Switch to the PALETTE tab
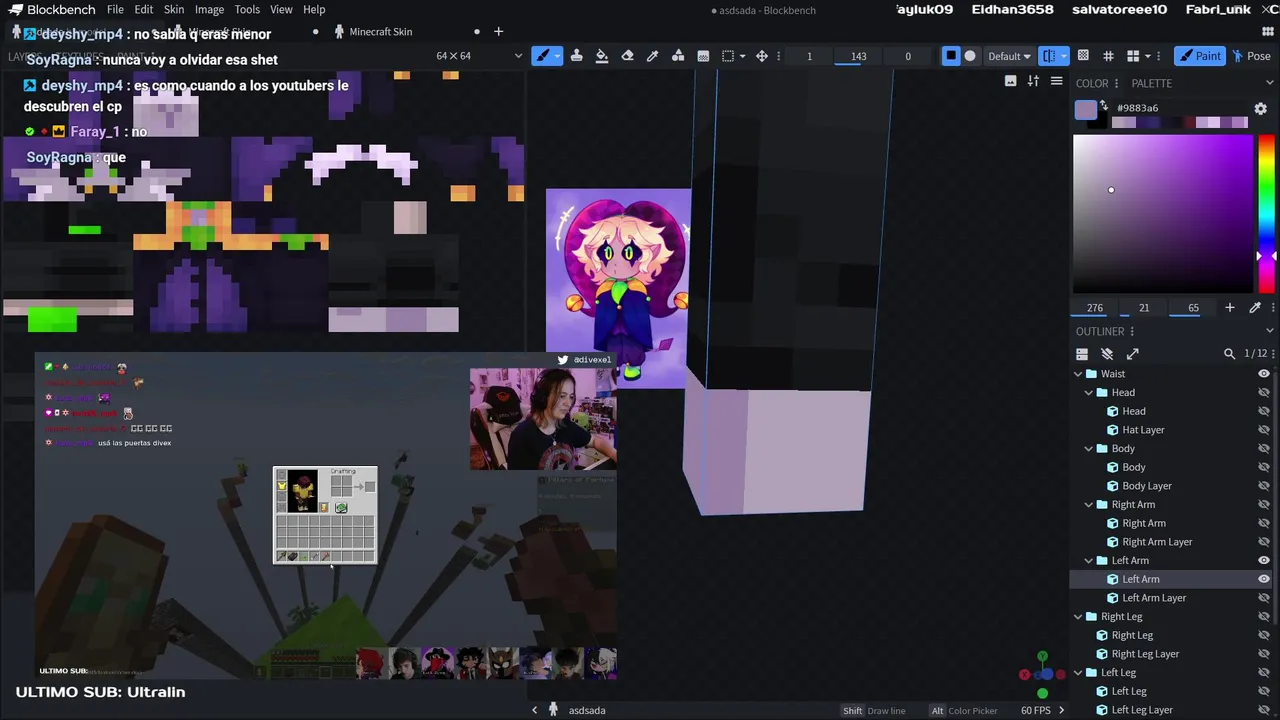This screenshot has width=1280, height=720. [1151, 83]
